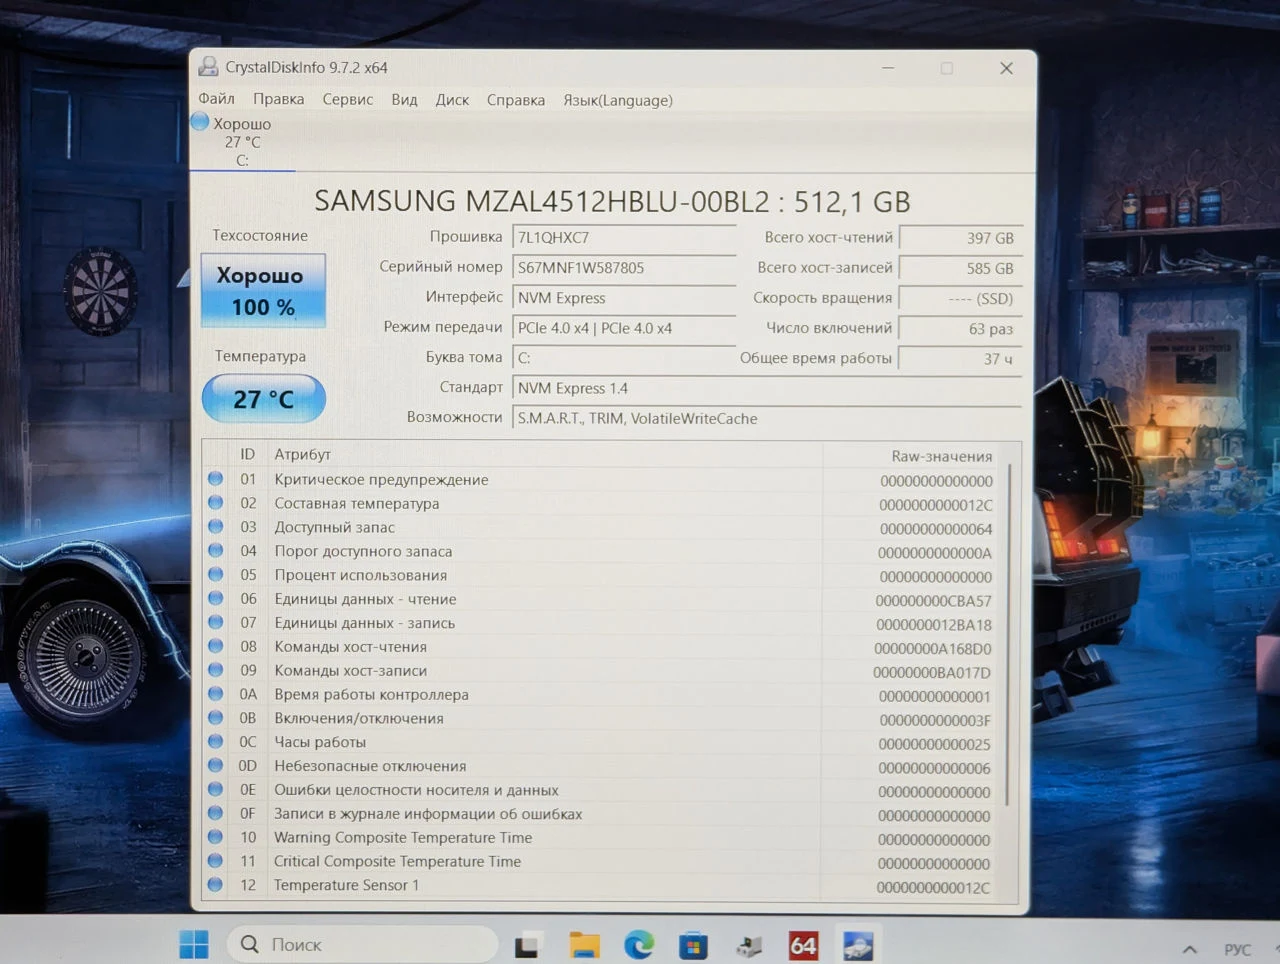Click the serial number field S67MNF1W587805
This screenshot has width=1280, height=964.
(624, 267)
